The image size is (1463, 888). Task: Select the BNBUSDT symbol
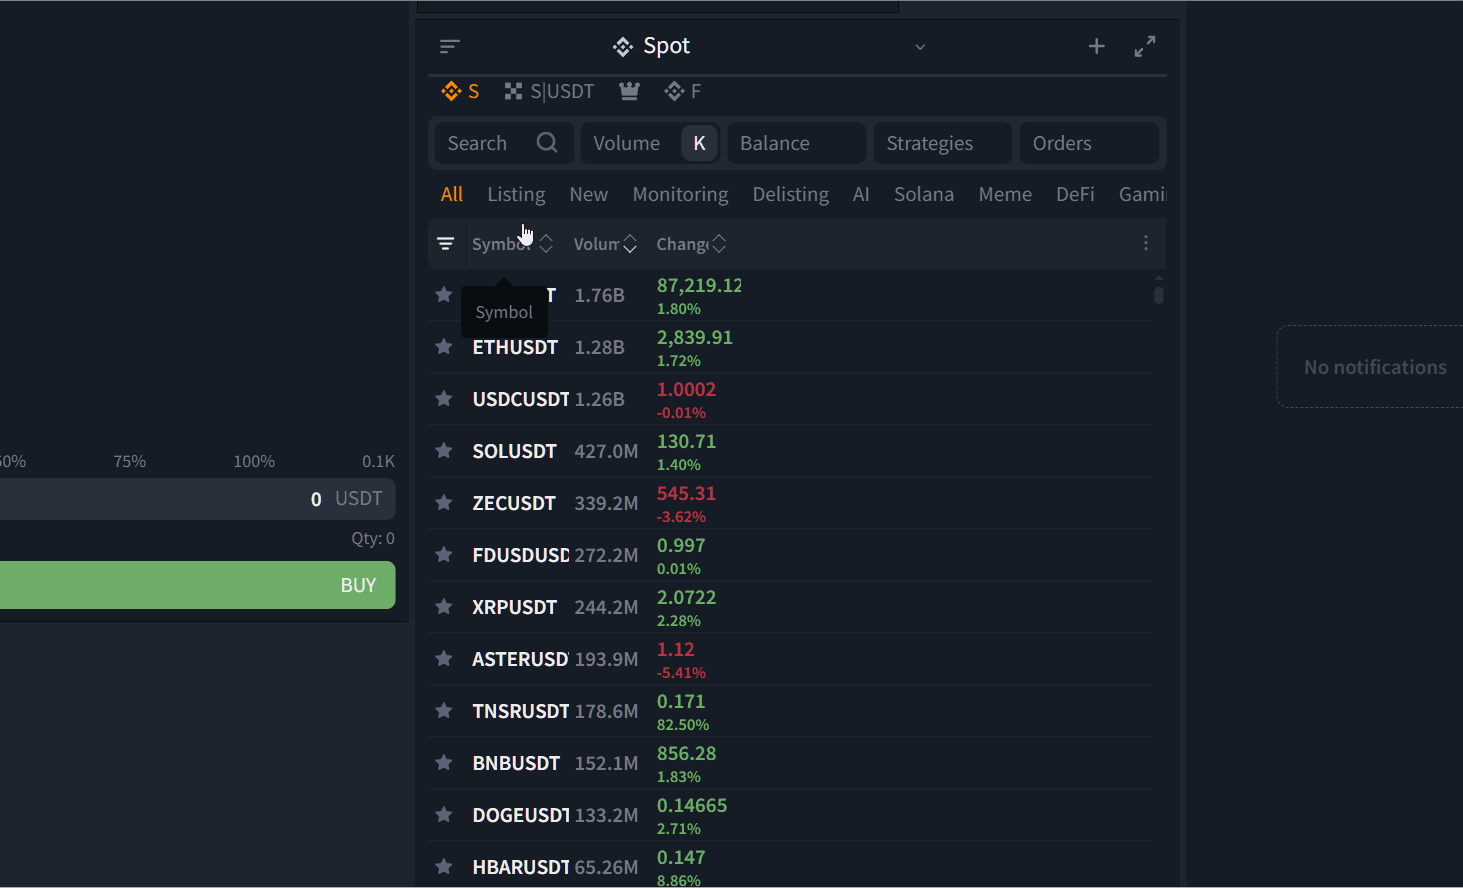pos(516,763)
